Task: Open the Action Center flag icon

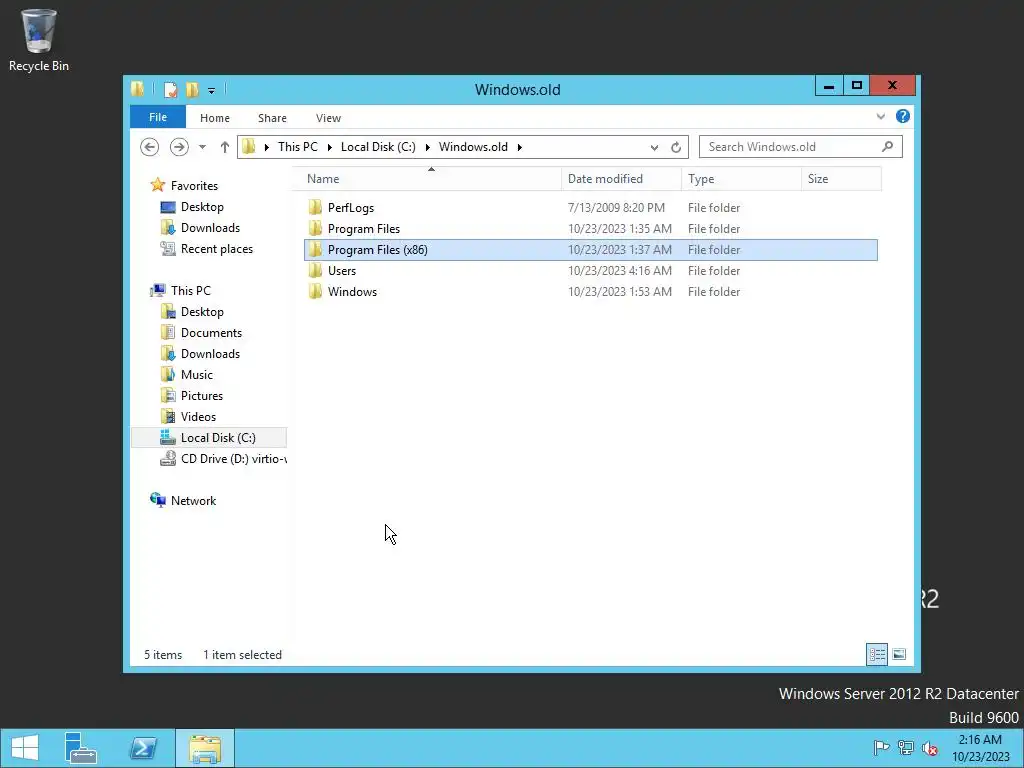Action: 881,747
